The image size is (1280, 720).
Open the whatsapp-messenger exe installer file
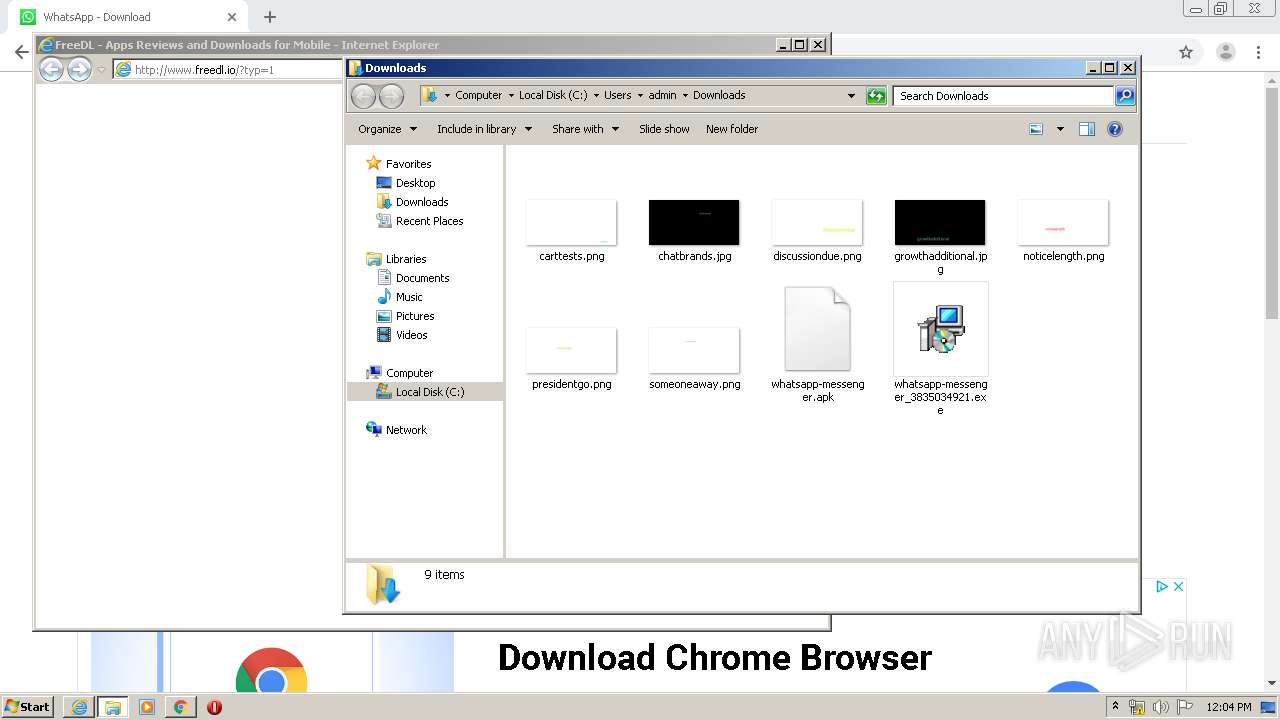click(x=940, y=348)
